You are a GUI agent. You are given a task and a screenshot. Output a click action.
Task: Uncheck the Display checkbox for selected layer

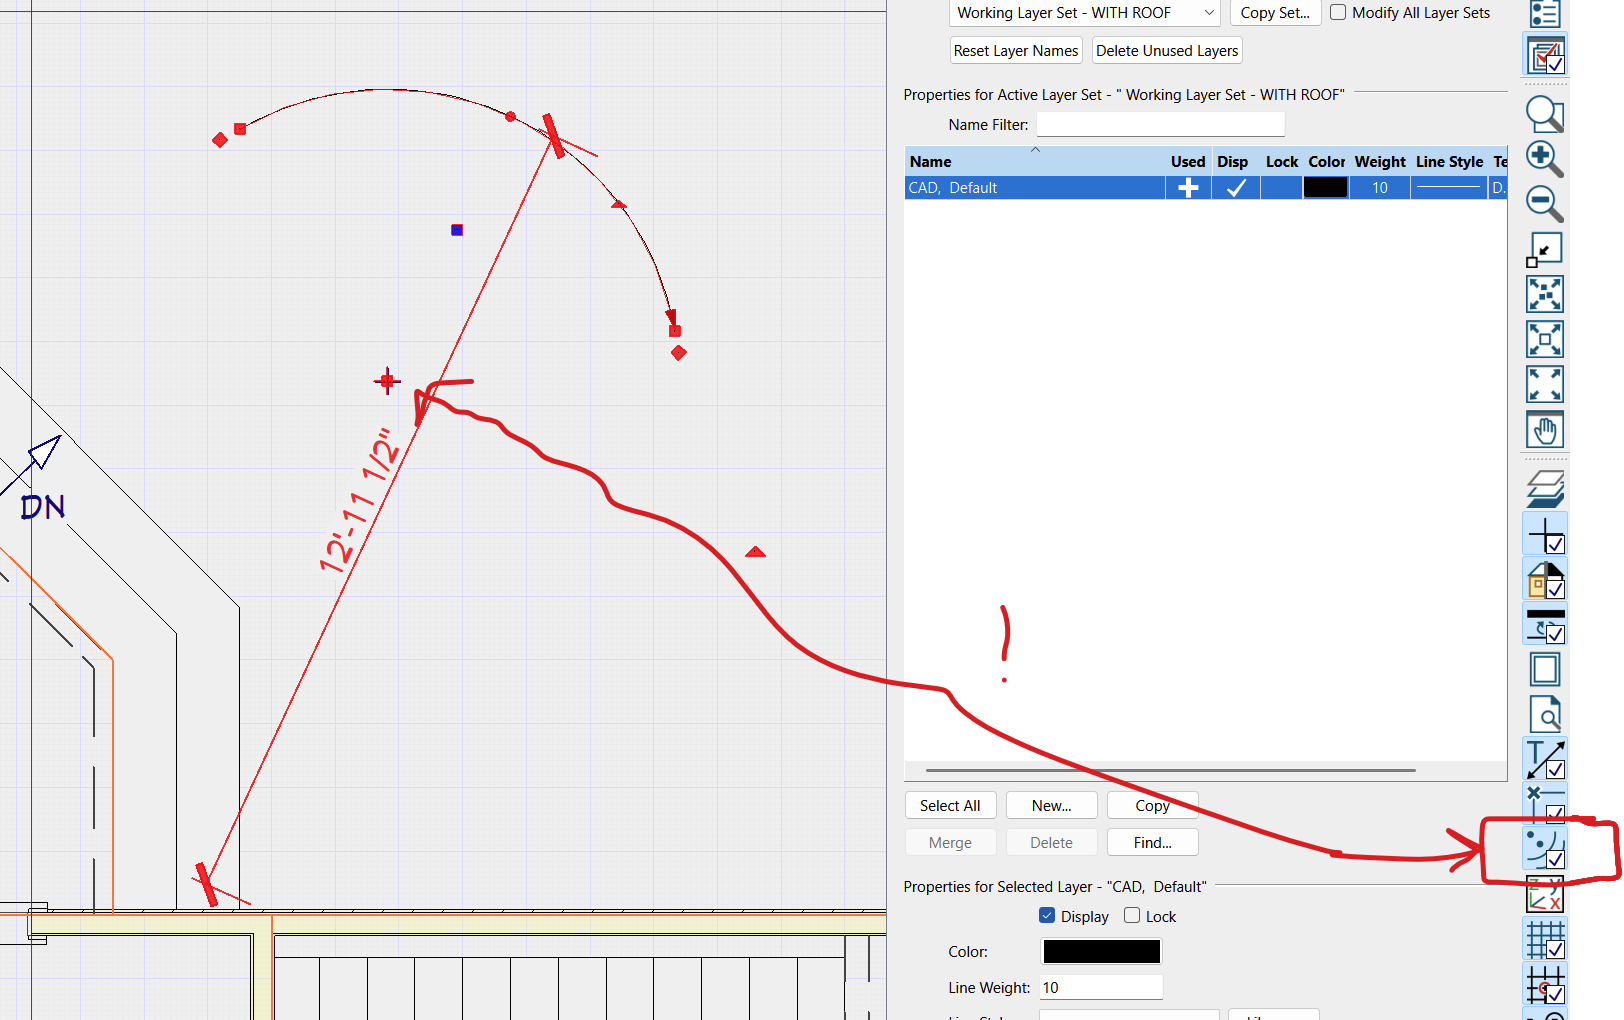[x=1047, y=916]
